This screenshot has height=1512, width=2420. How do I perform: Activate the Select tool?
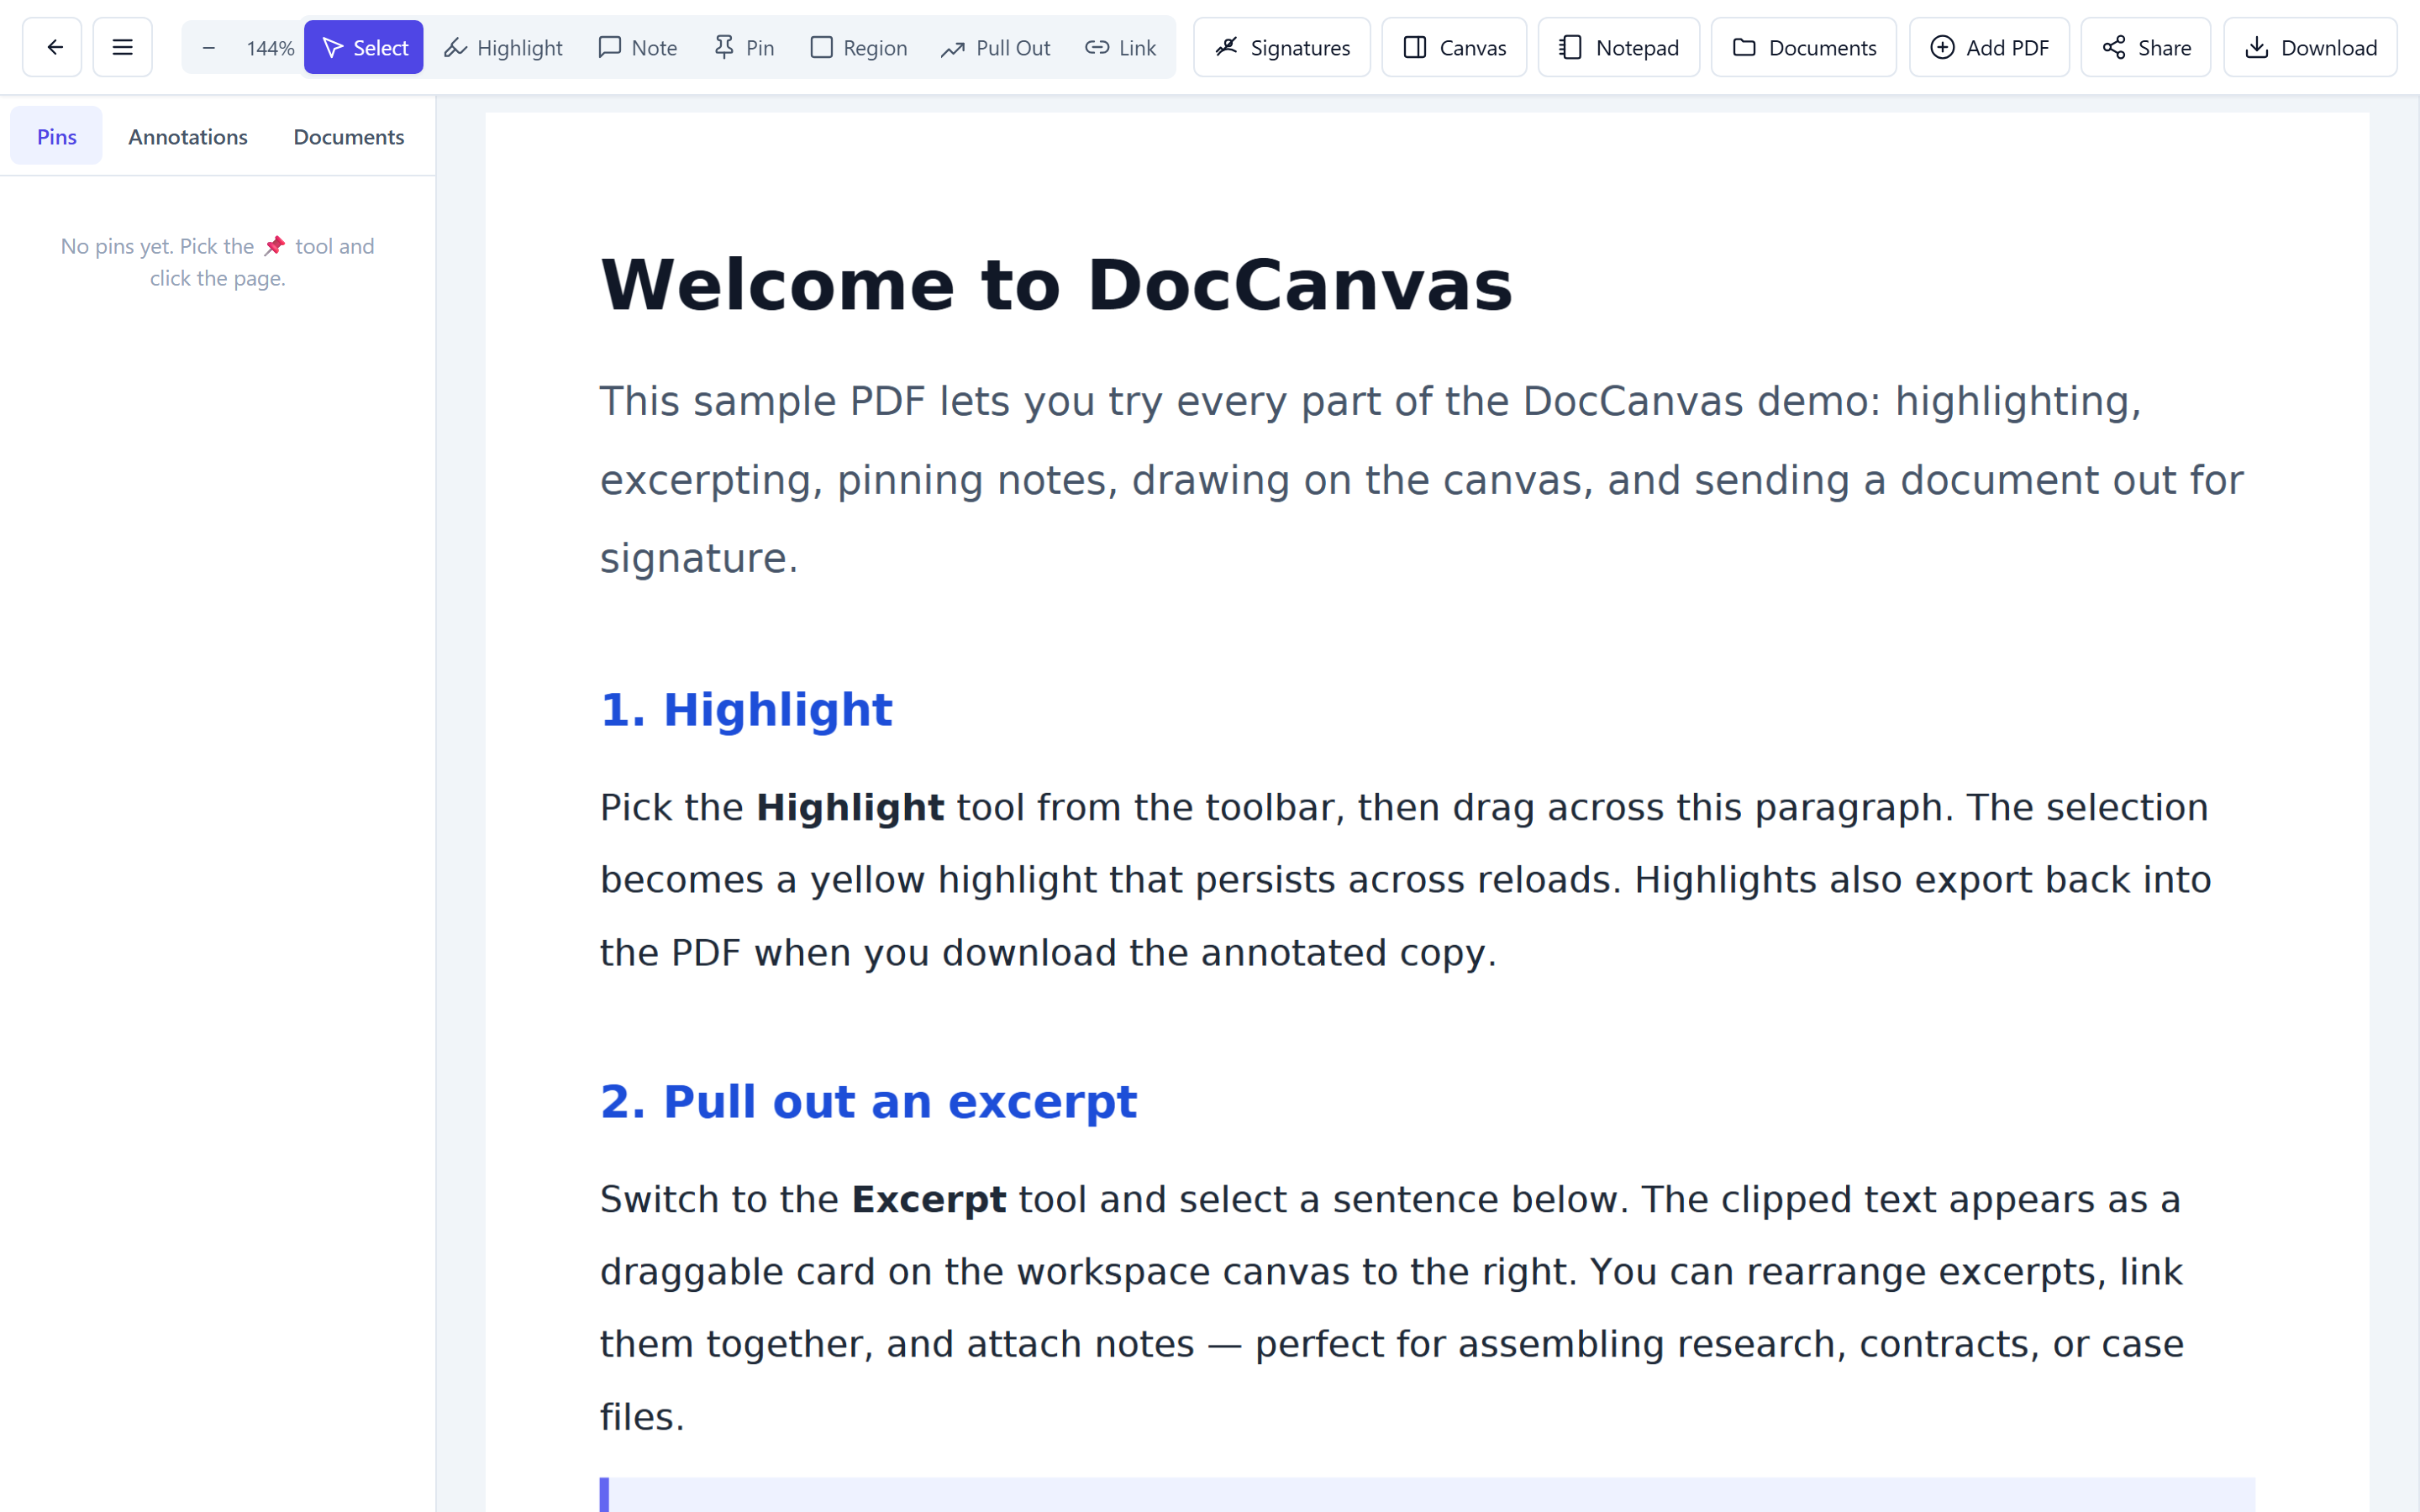pos(364,47)
